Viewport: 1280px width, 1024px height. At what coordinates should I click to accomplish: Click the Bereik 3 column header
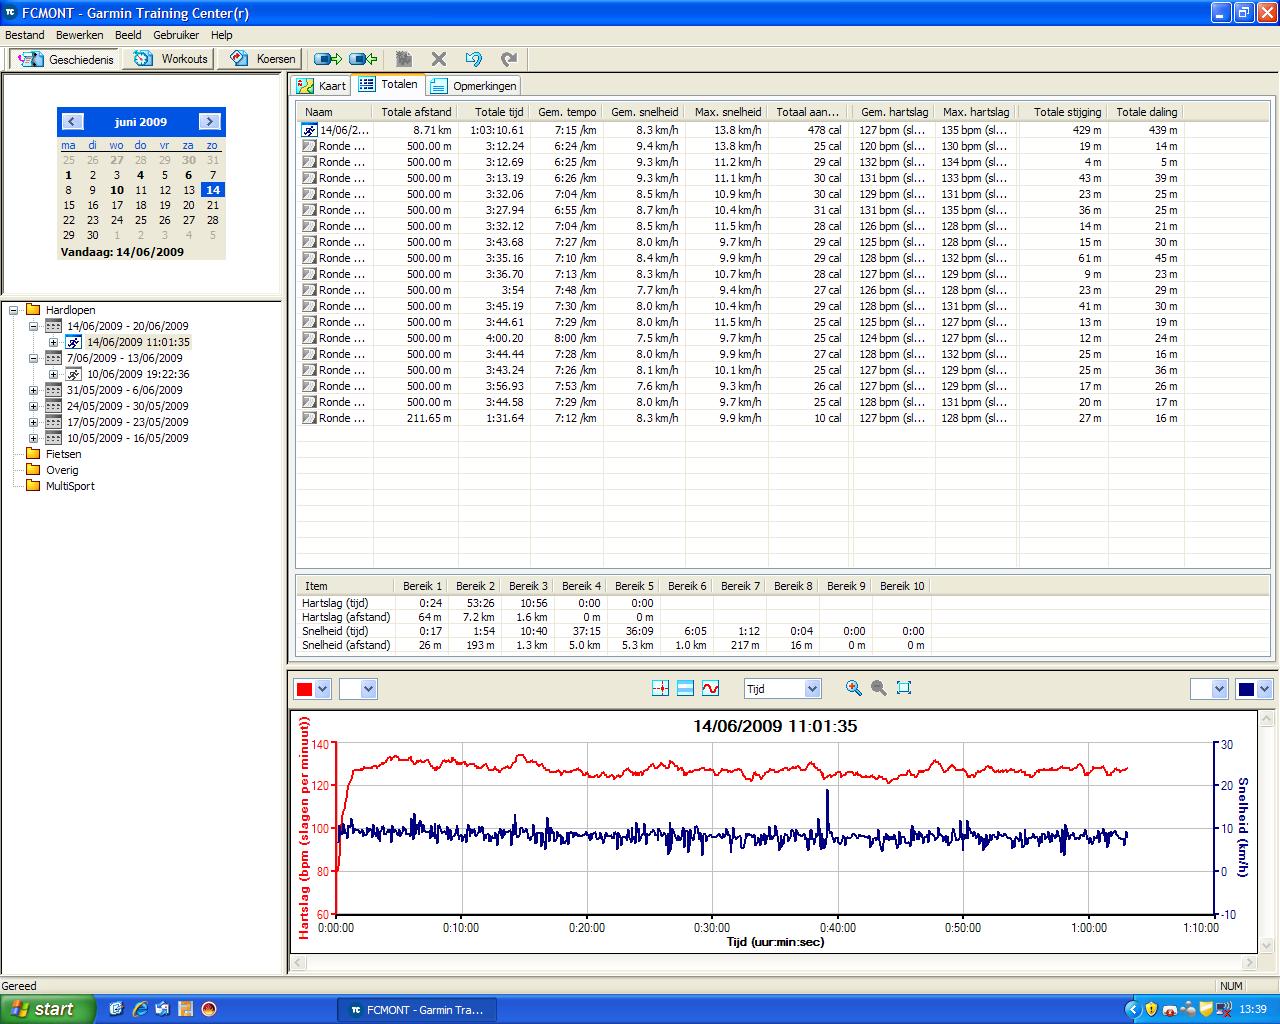pos(528,586)
